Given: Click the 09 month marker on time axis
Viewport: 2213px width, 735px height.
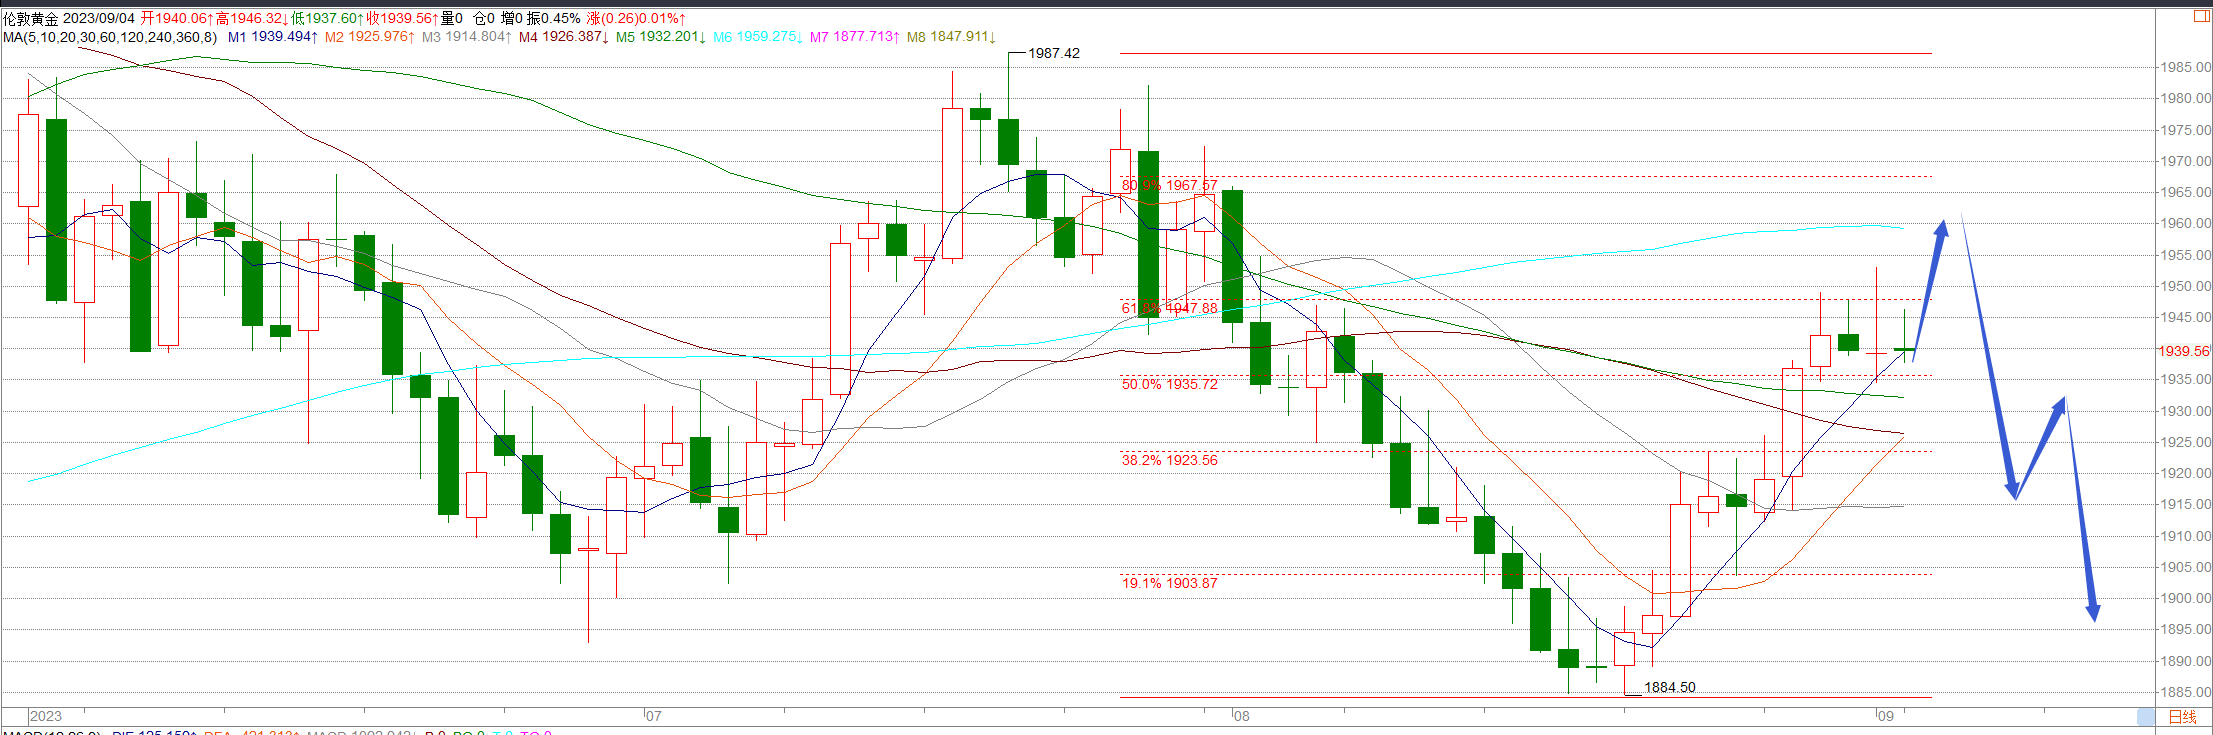Looking at the screenshot, I should [1884, 716].
